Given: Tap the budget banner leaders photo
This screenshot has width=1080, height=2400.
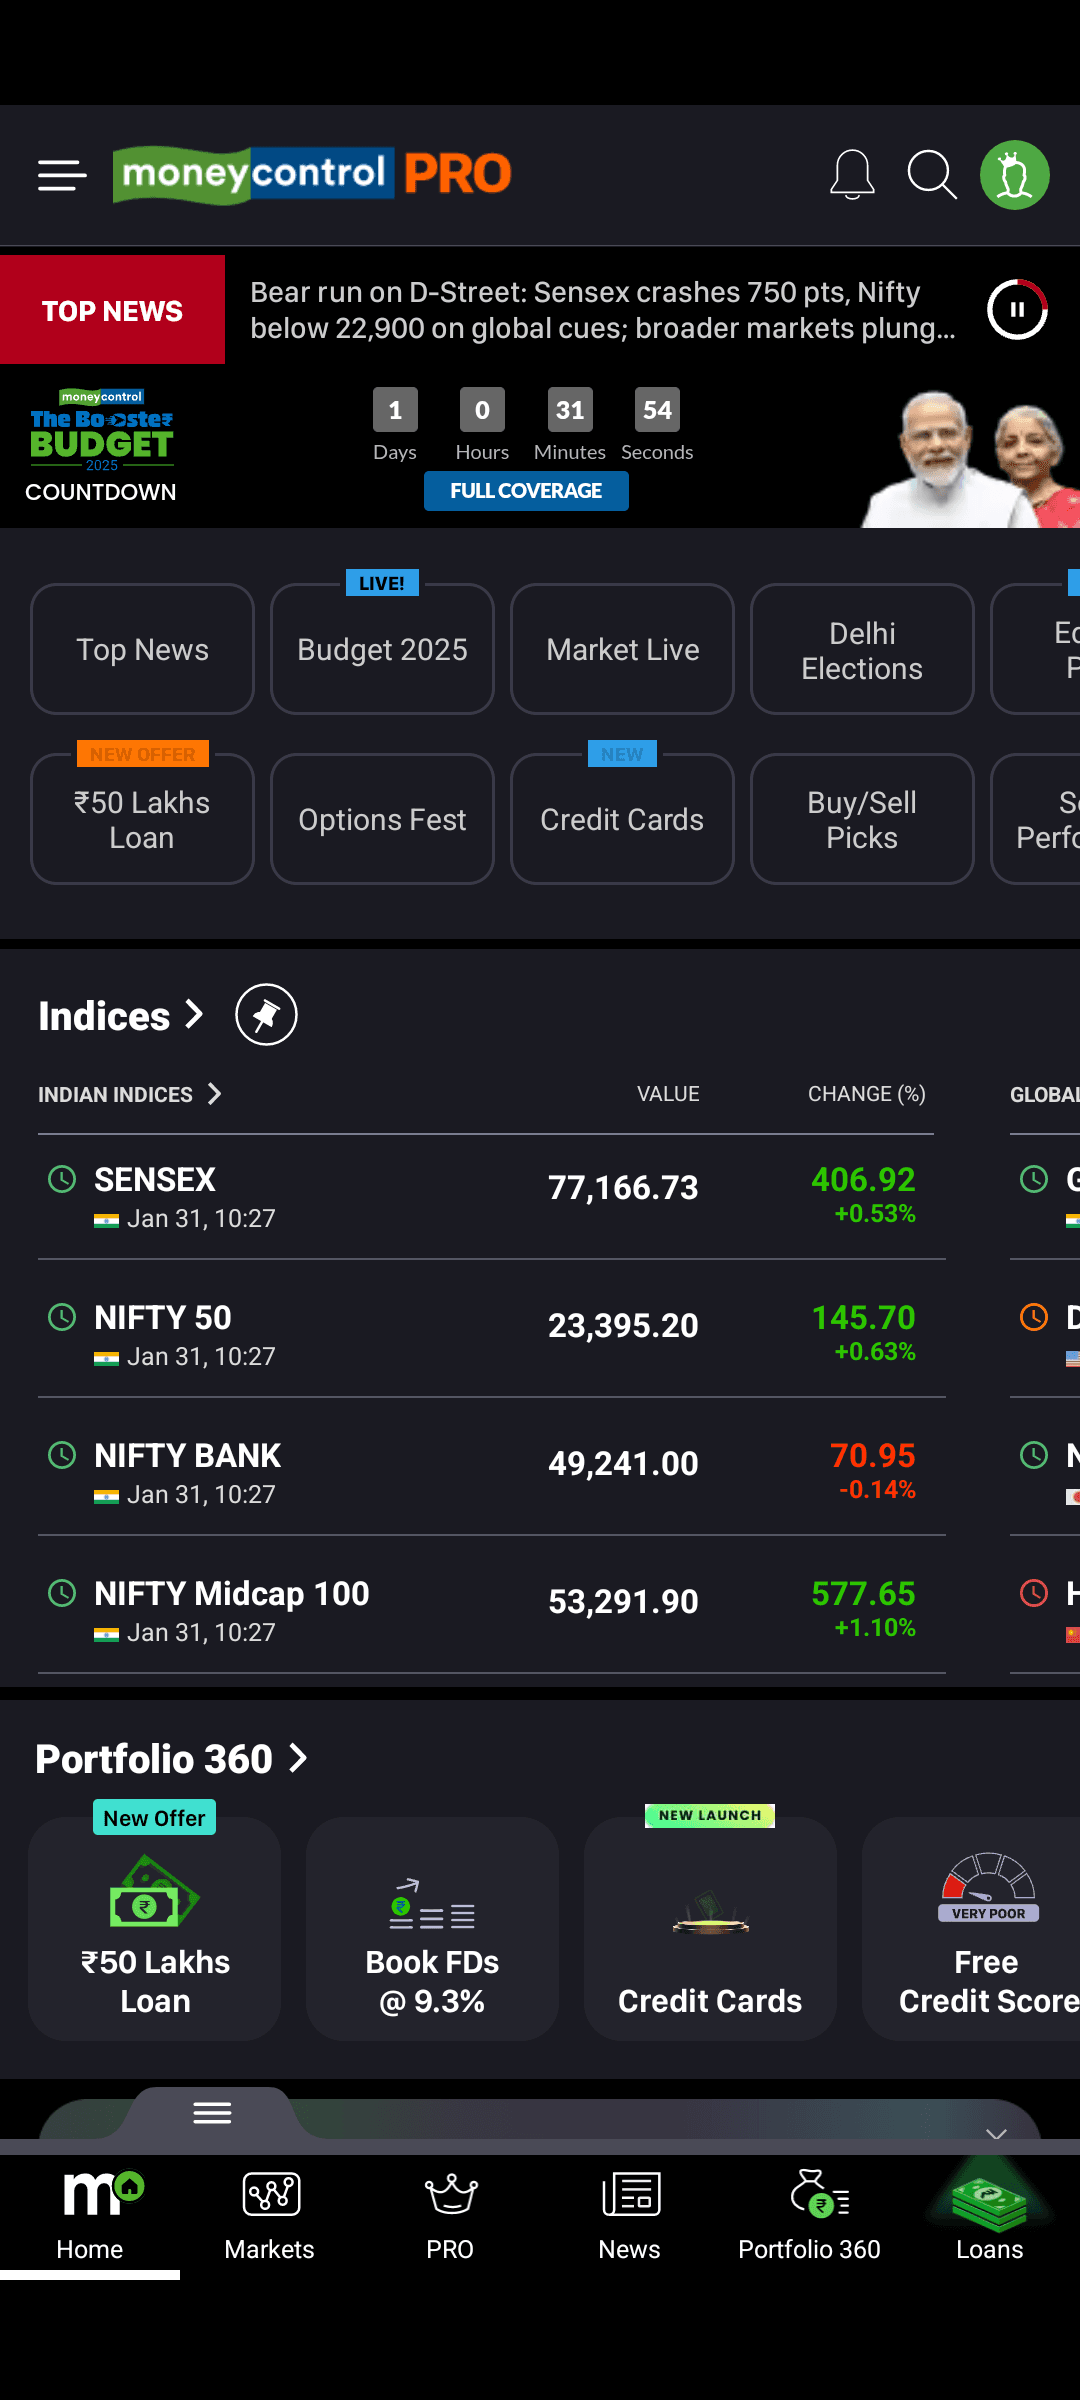Looking at the screenshot, I should coord(968,458).
